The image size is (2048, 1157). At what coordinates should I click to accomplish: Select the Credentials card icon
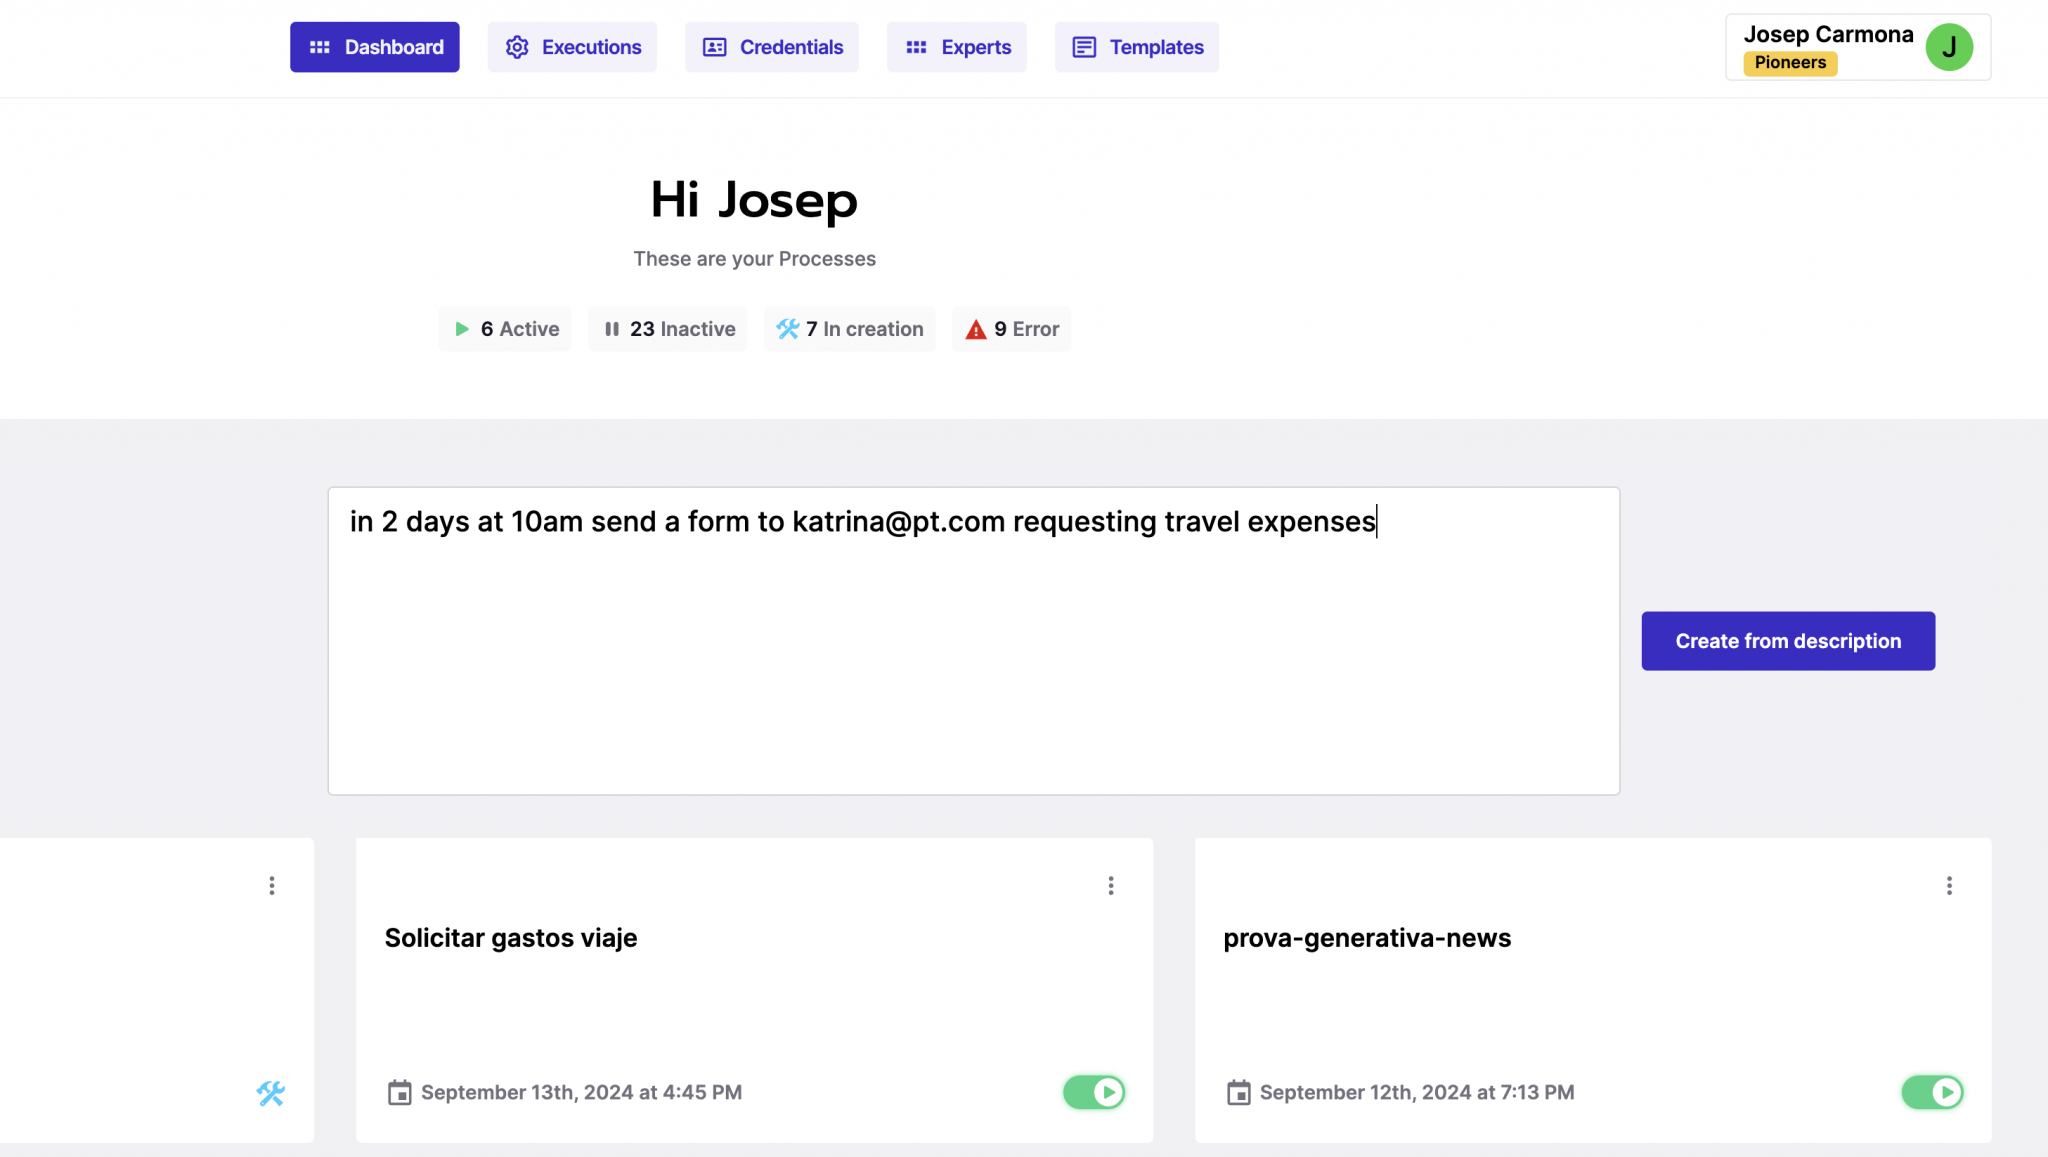(x=713, y=46)
